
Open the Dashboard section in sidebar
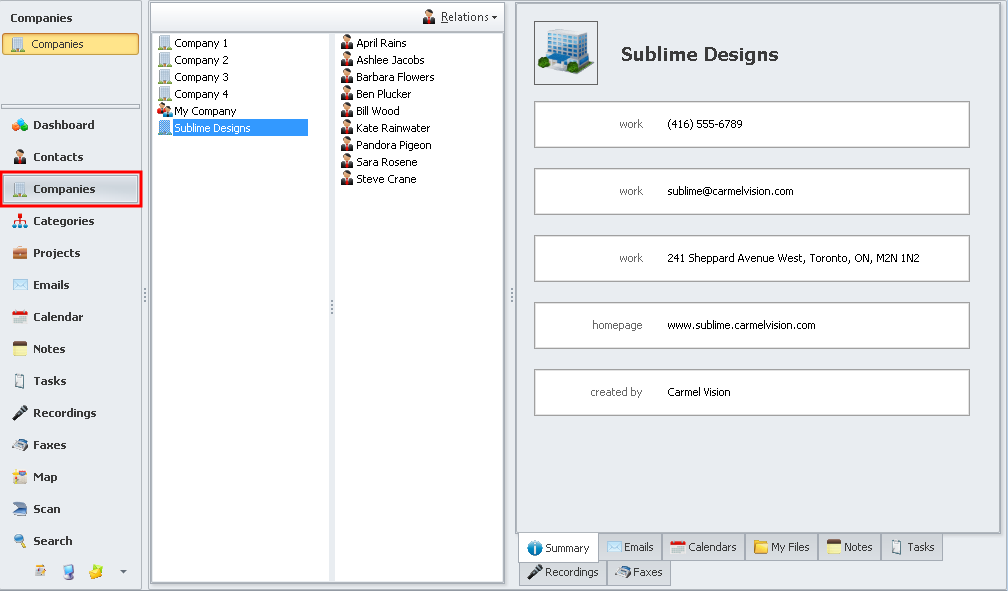tap(62, 125)
